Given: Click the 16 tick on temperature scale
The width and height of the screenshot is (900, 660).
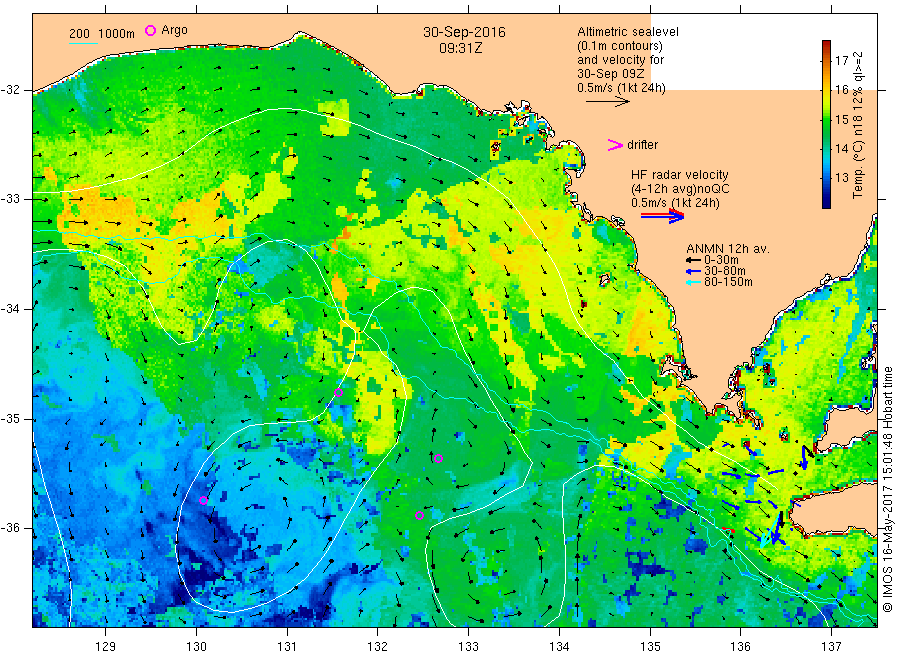Looking at the screenshot, I should tap(841, 90).
